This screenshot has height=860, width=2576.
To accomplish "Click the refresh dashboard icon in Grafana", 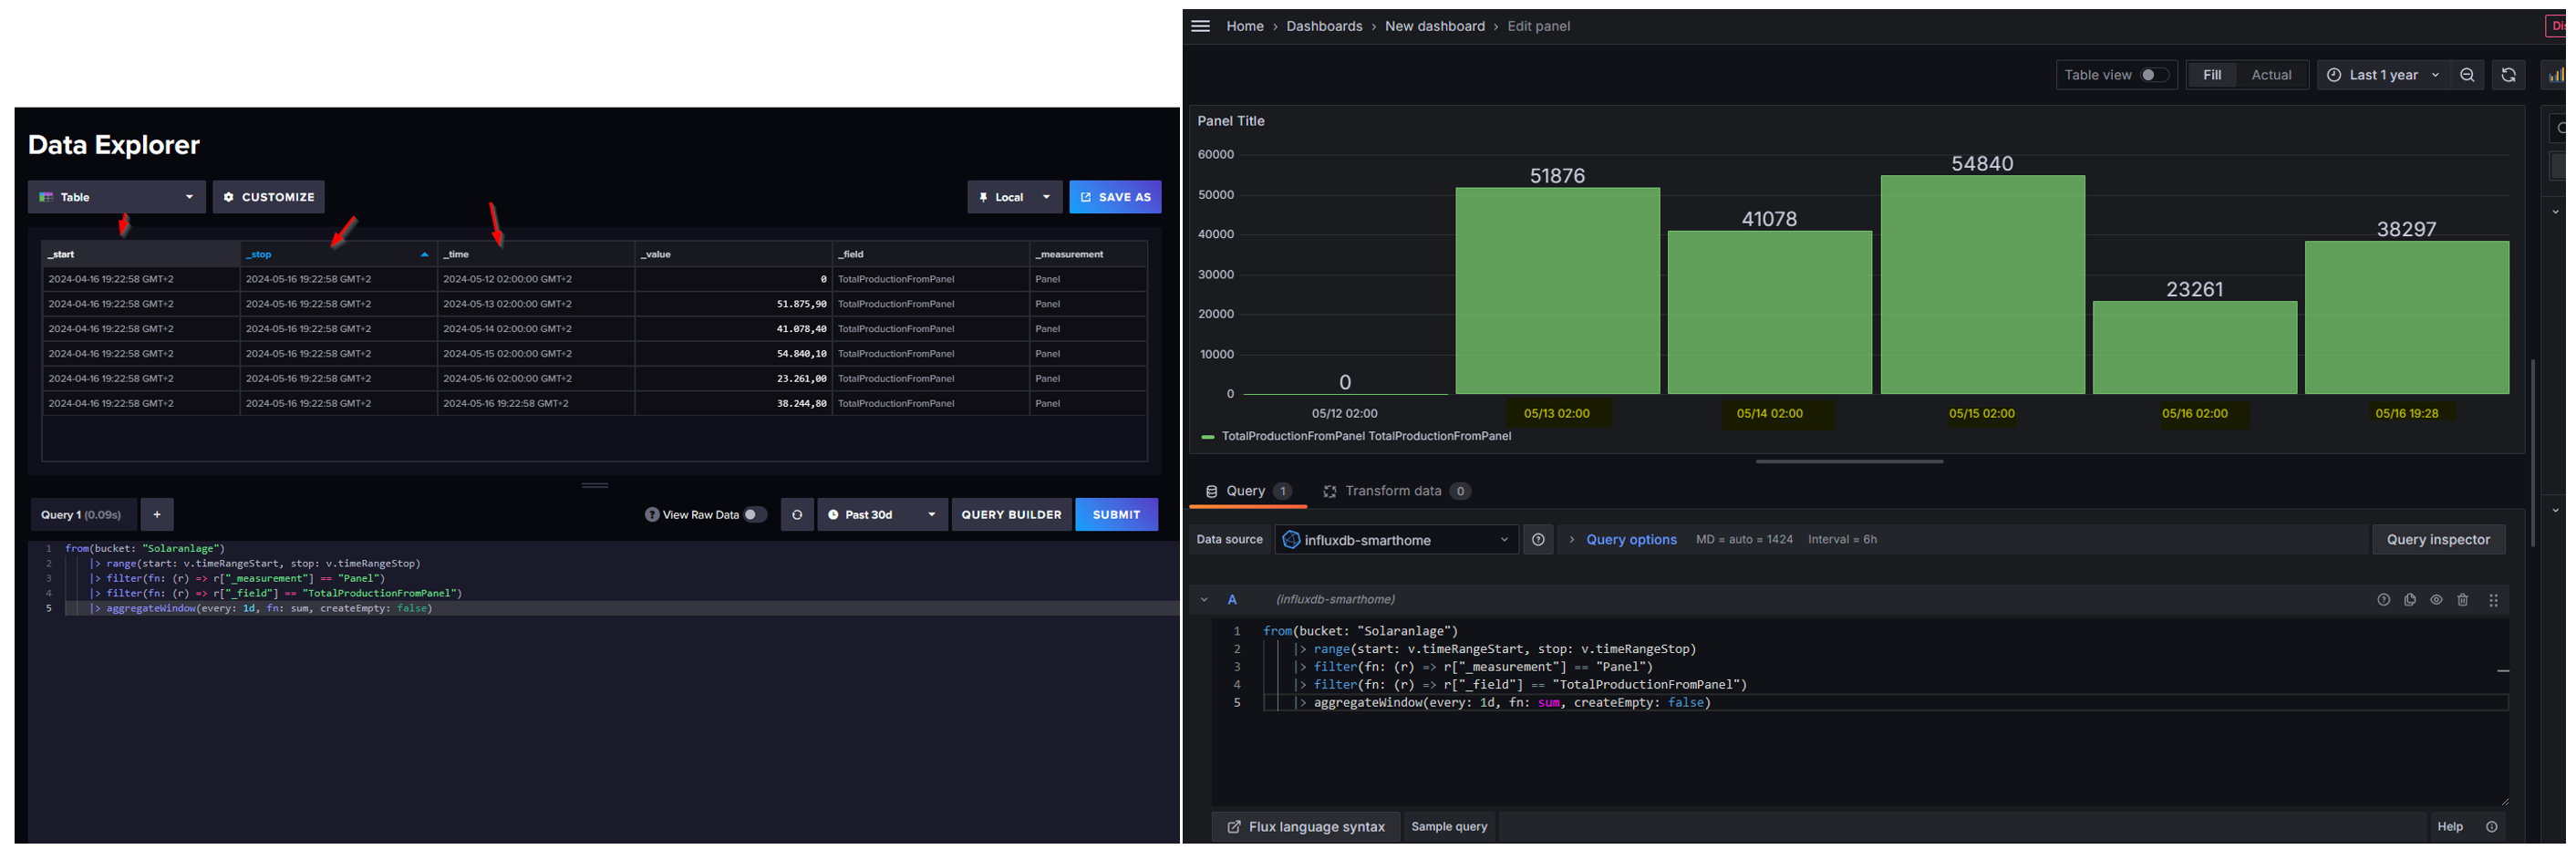I will 2508,75.
